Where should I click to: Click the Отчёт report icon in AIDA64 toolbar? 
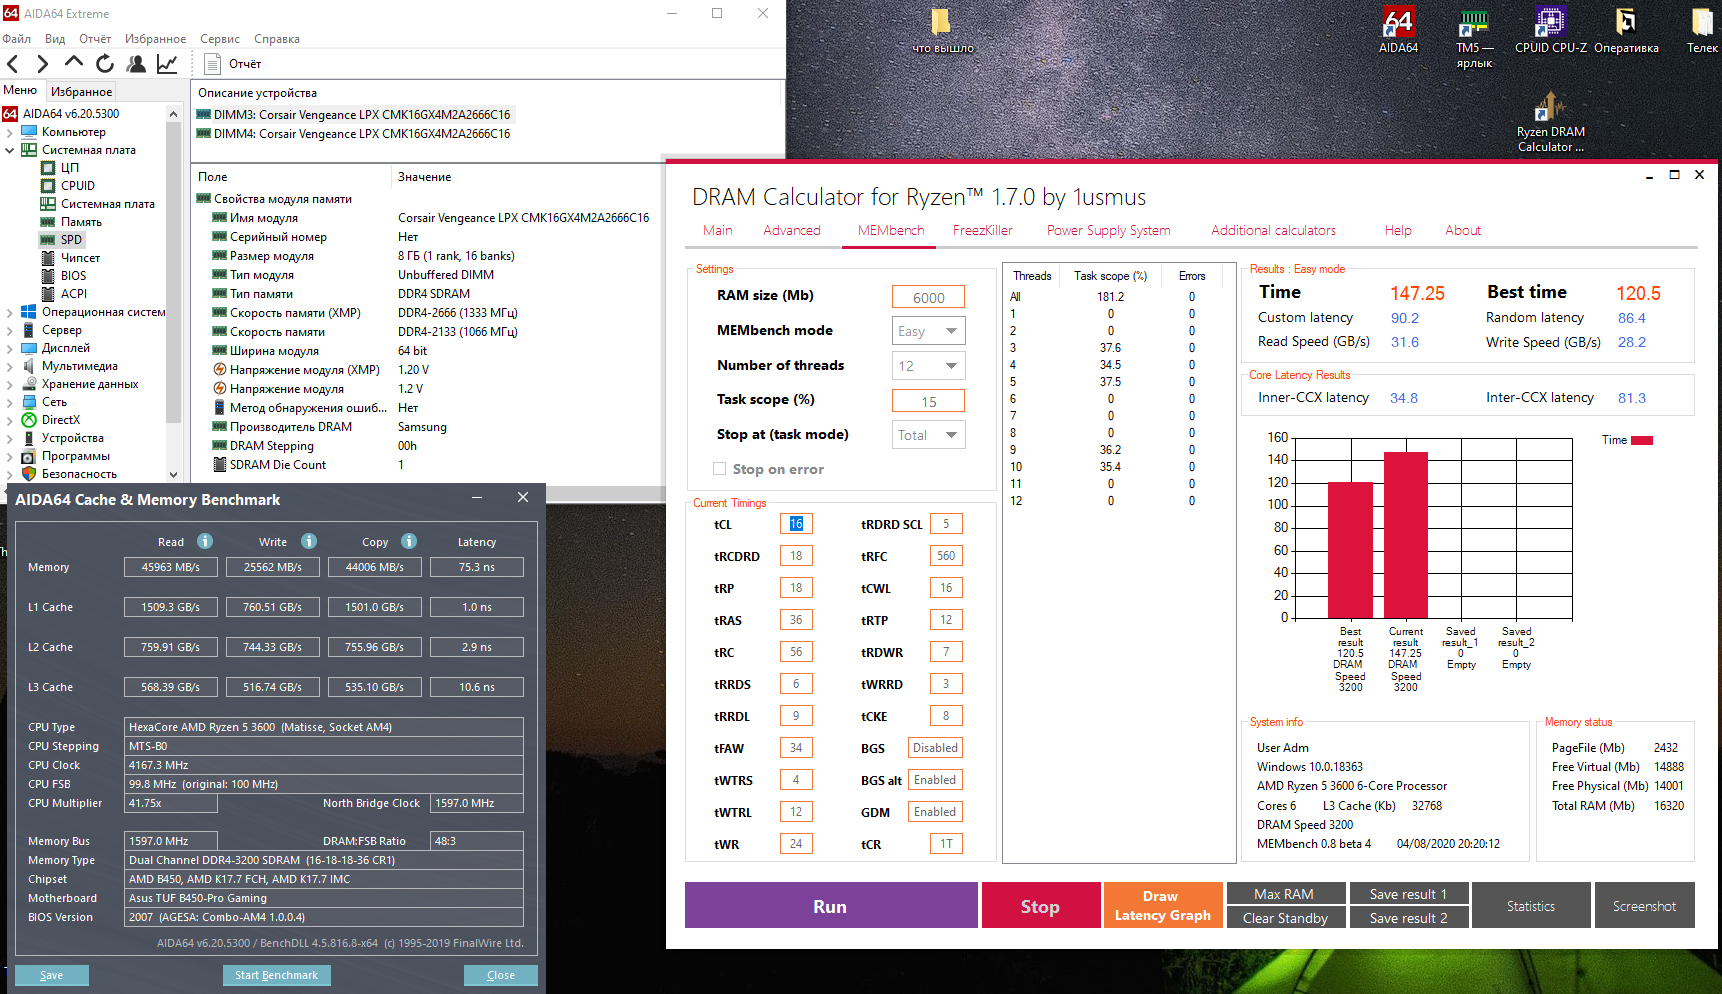coord(212,64)
